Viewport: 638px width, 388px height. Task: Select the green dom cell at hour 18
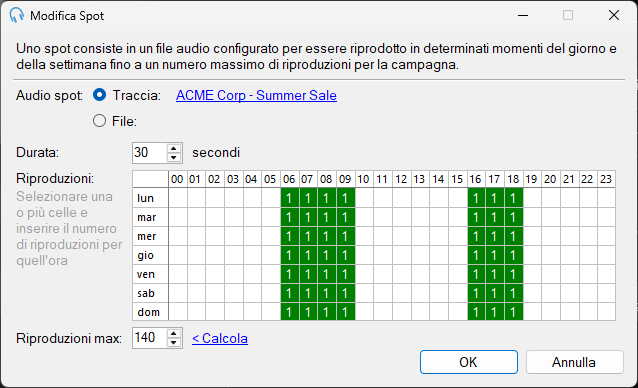pos(513,312)
